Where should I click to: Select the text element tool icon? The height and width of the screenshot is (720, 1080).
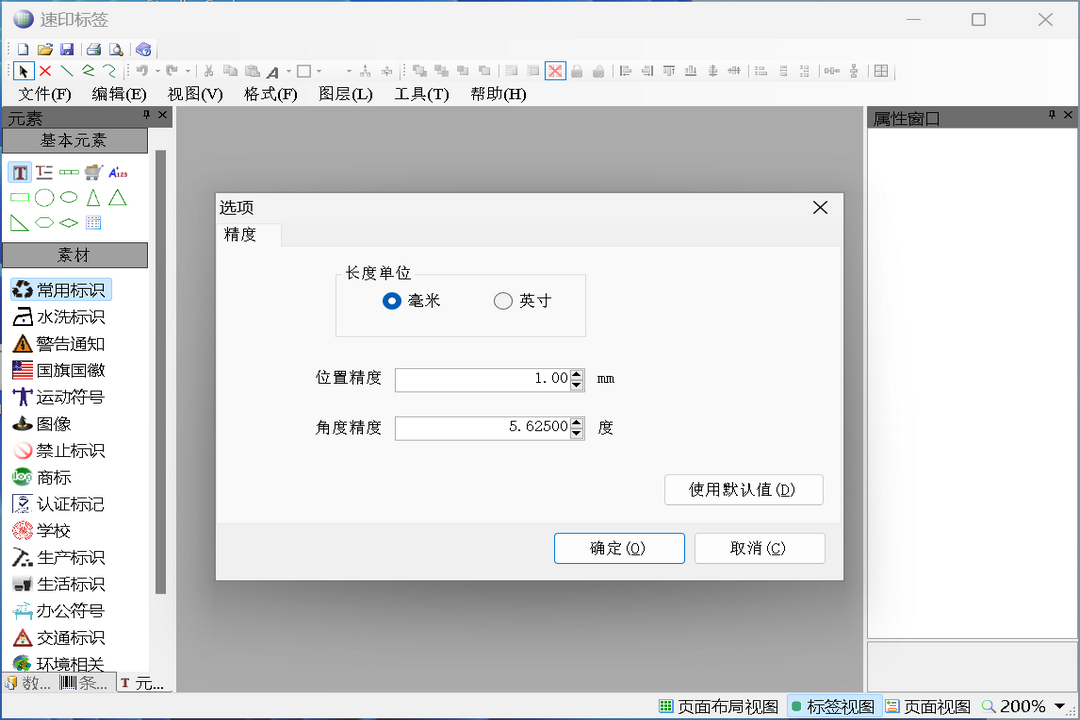pos(20,172)
